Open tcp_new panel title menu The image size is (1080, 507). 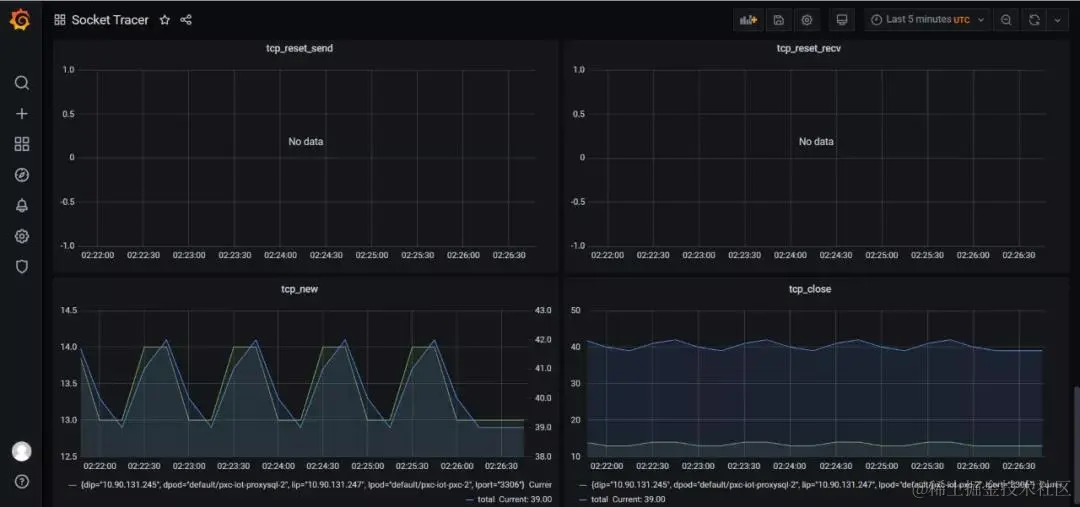301,289
